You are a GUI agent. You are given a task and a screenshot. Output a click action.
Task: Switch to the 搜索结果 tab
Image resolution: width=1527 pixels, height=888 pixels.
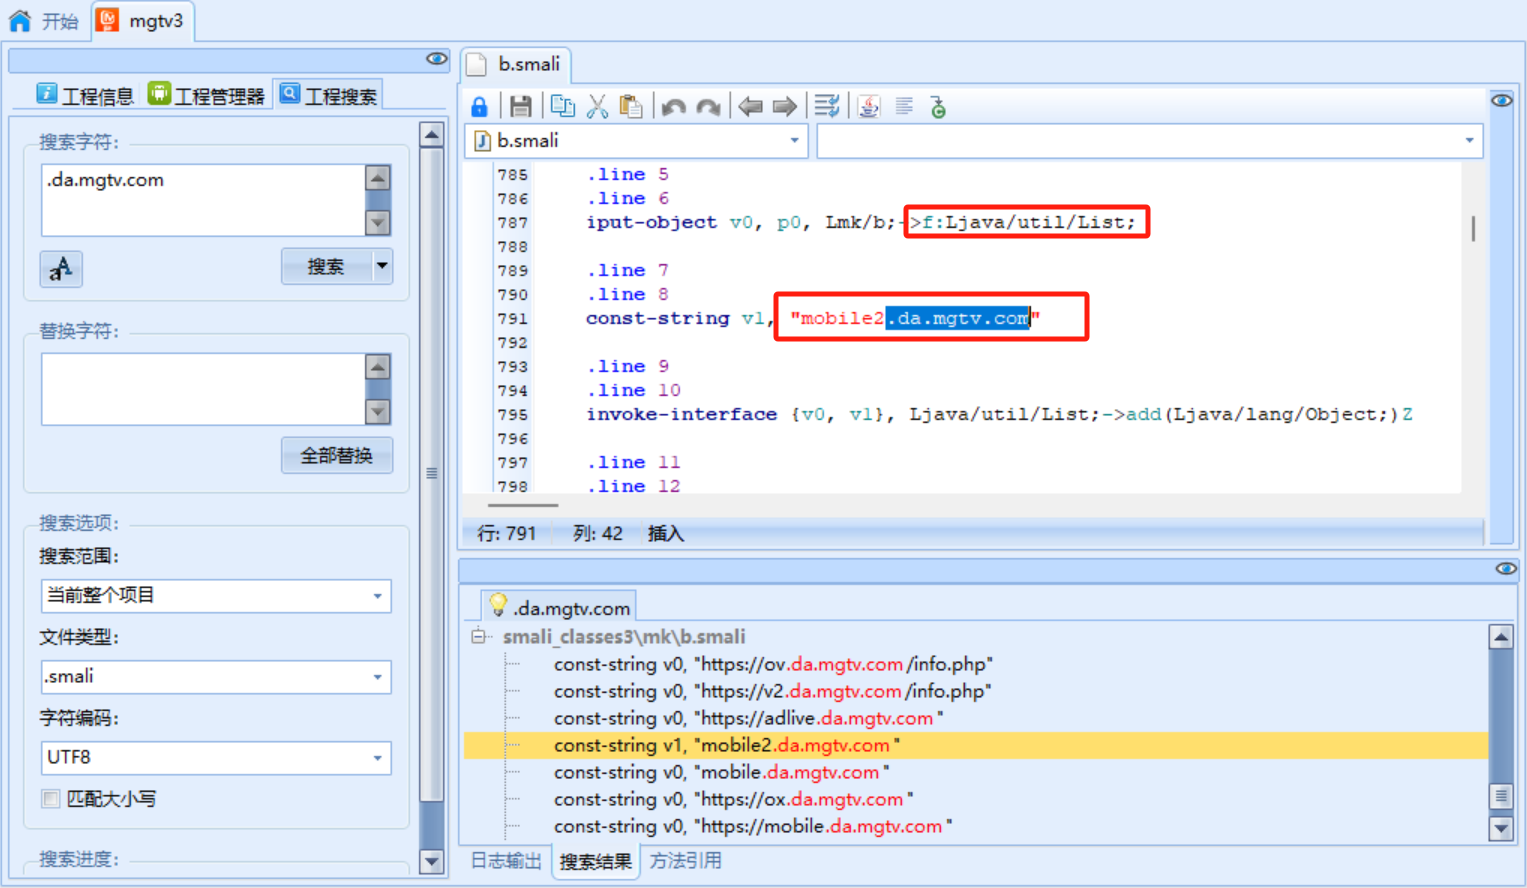pyautogui.click(x=595, y=861)
